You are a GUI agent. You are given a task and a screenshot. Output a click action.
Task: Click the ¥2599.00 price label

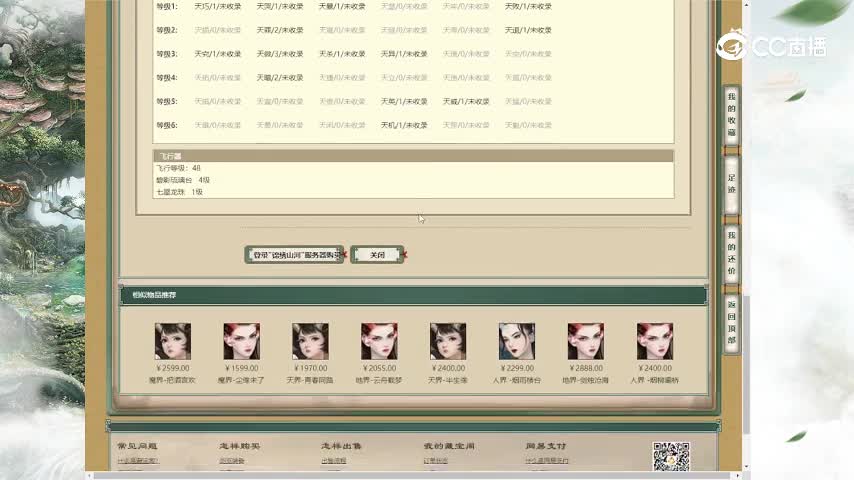(x=173, y=368)
